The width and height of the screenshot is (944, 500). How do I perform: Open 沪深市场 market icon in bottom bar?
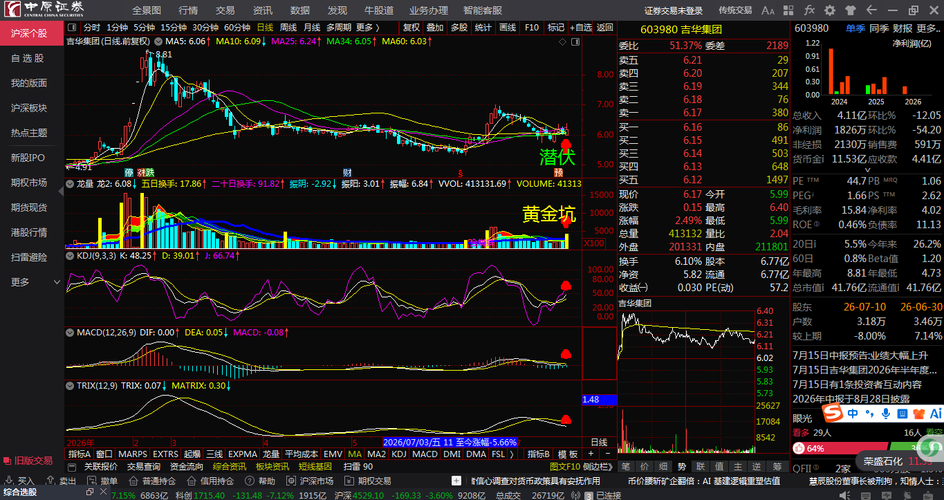click(291, 481)
